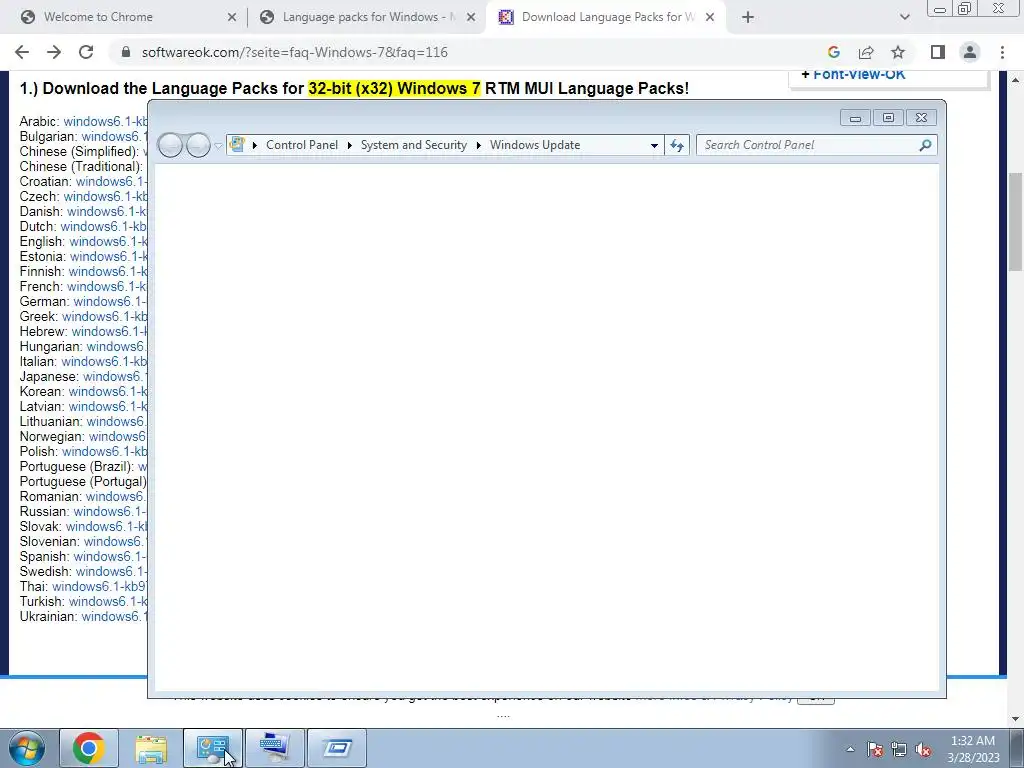Open Thai language pack link
This screenshot has height=768, width=1024.
point(99,586)
